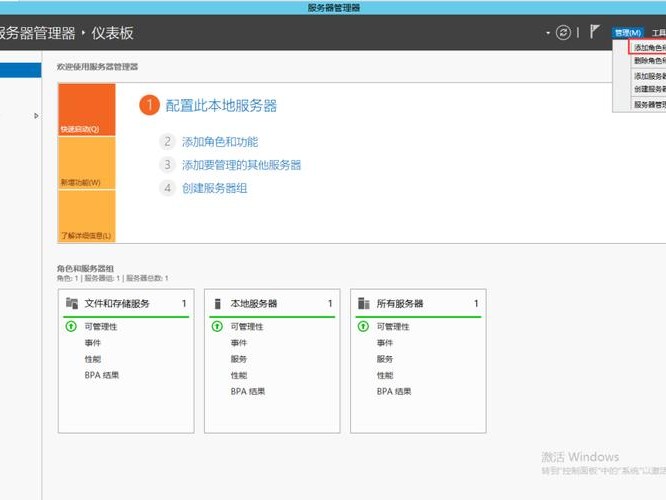Open 性能 in 所有服务器 tile

(x=385, y=375)
